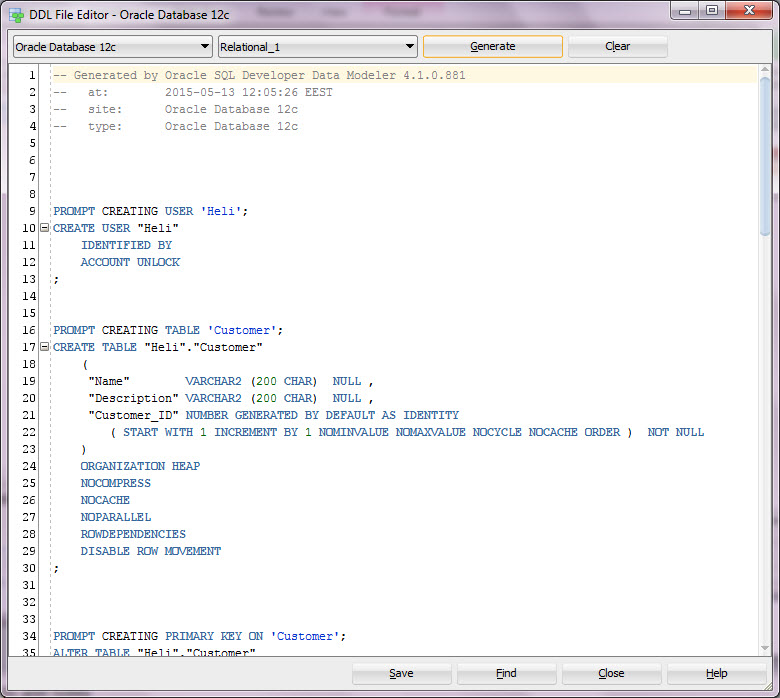This screenshot has height=698, width=780.
Task: Open Help for the DDL editor
Action: pyautogui.click(x=716, y=673)
